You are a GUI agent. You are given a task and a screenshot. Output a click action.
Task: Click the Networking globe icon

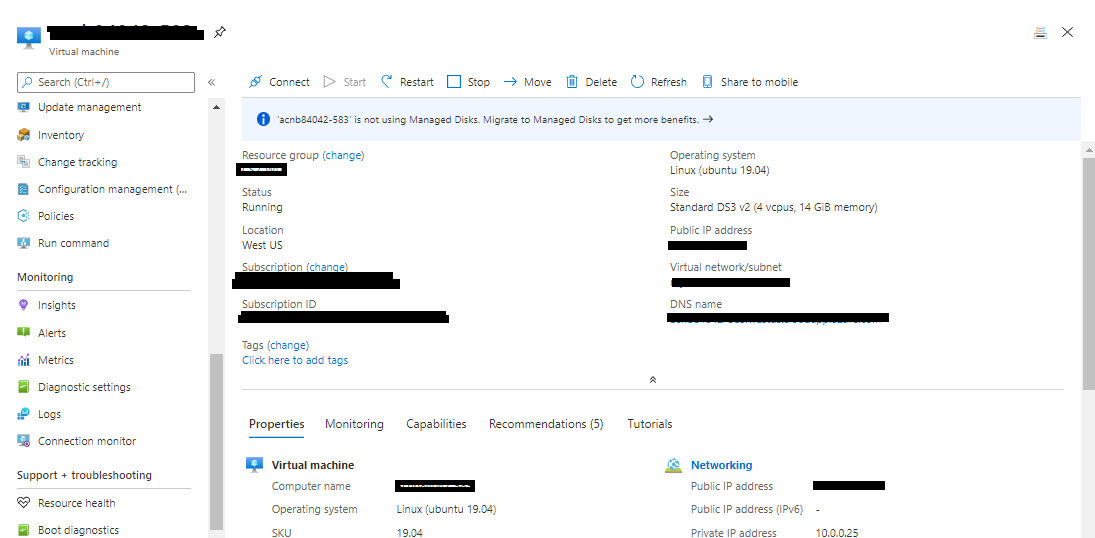point(673,465)
